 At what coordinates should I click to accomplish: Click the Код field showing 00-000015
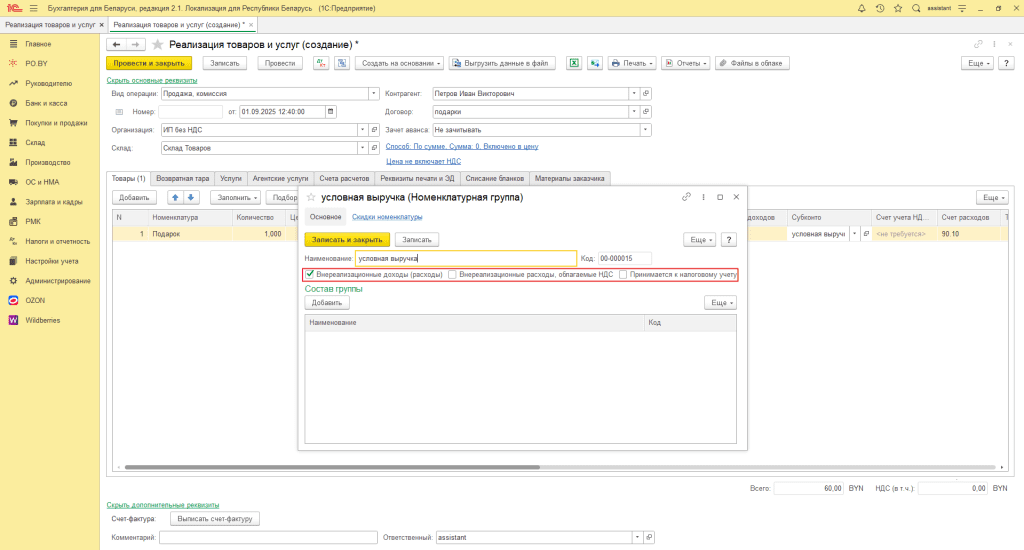pyautogui.click(x=624, y=259)
